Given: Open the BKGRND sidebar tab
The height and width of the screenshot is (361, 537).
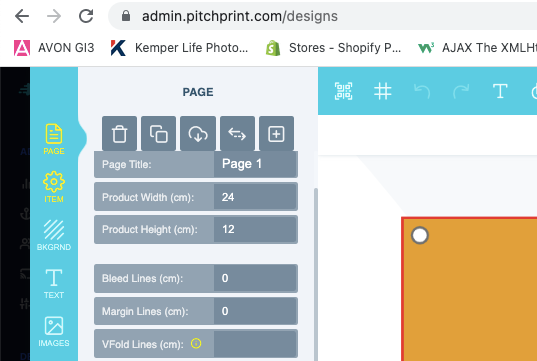Looking at the screenshot, I should pyautogui.click(x=54, y=235).
